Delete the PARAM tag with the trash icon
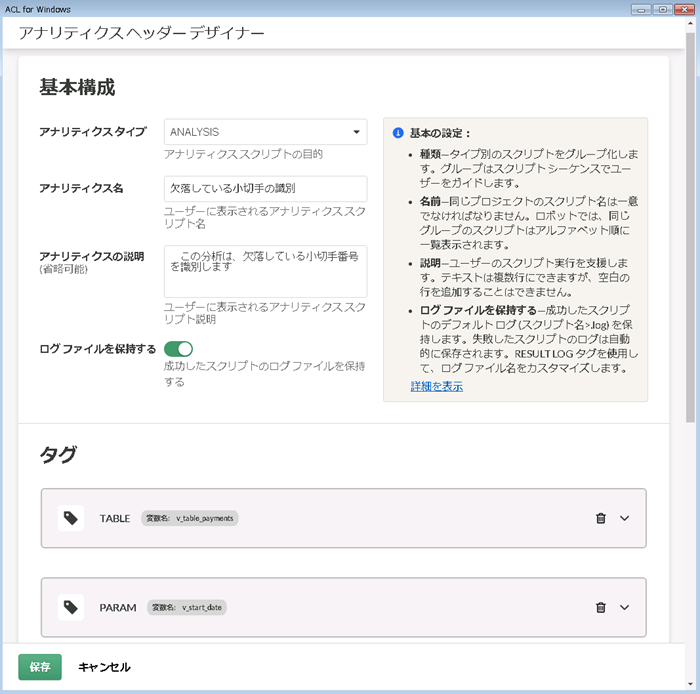 [x=600, y=607]
